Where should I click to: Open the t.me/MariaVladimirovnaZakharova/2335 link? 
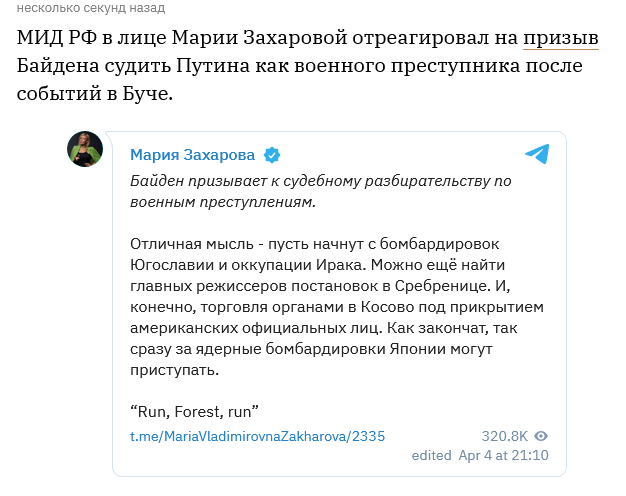(258, 436)
